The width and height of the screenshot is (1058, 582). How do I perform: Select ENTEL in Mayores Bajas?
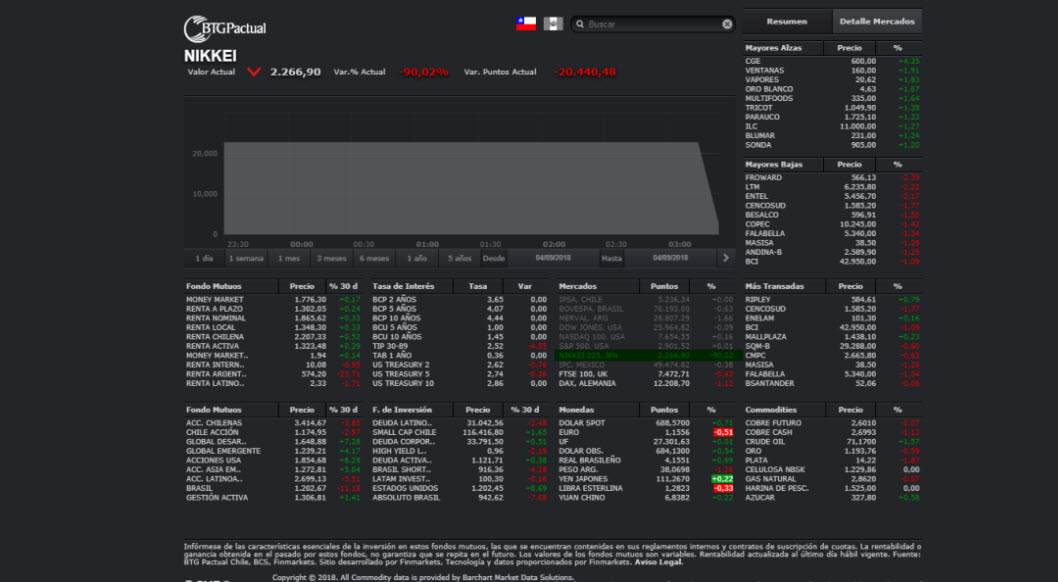pyautogui.click(x=833, y=196)
